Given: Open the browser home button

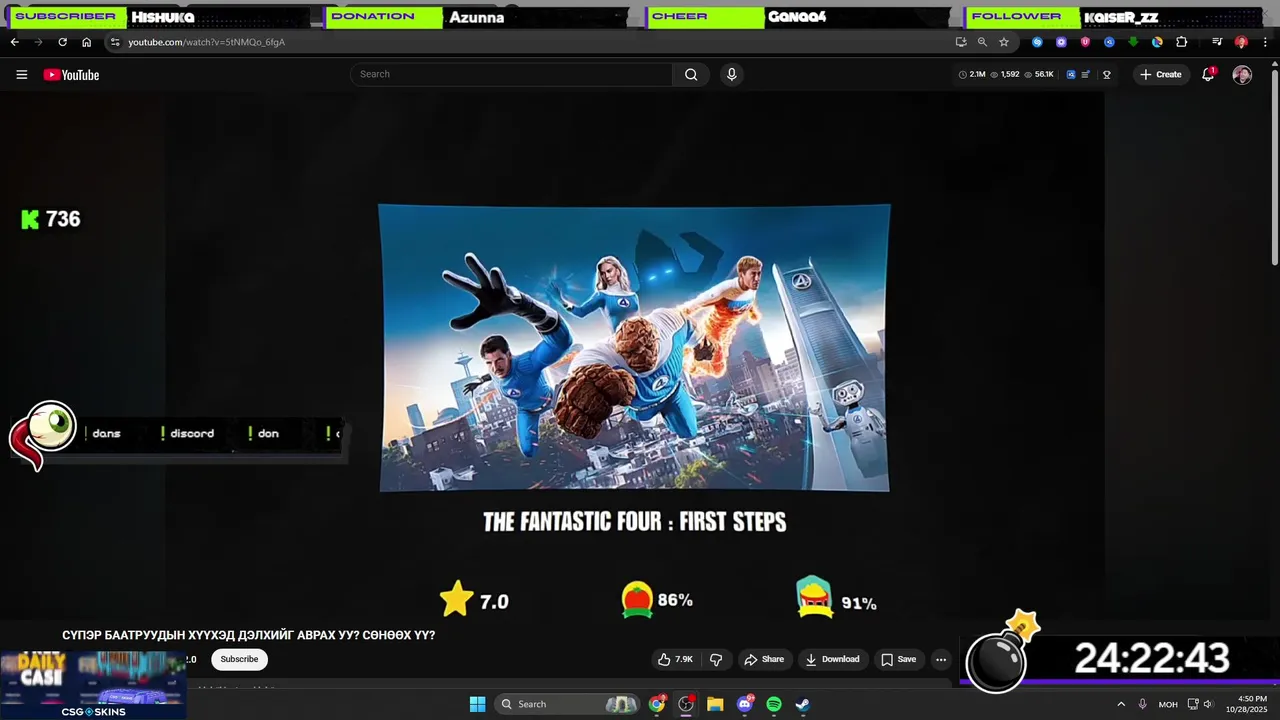Looking at the screenshot, I should pos(86,42).
